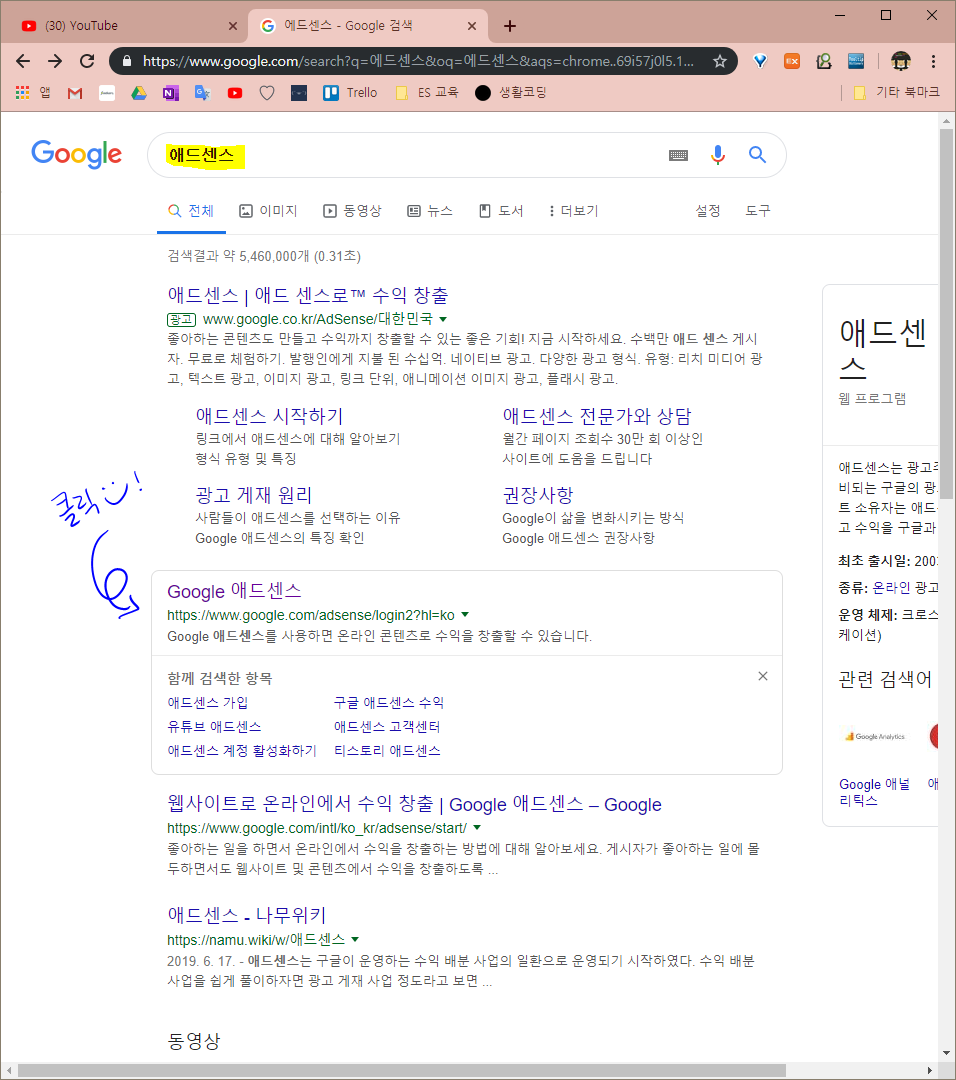Open the Google 애드센스 search result
The width and height of the screenshot is (956, 1080).
click(x=234, y=591)
